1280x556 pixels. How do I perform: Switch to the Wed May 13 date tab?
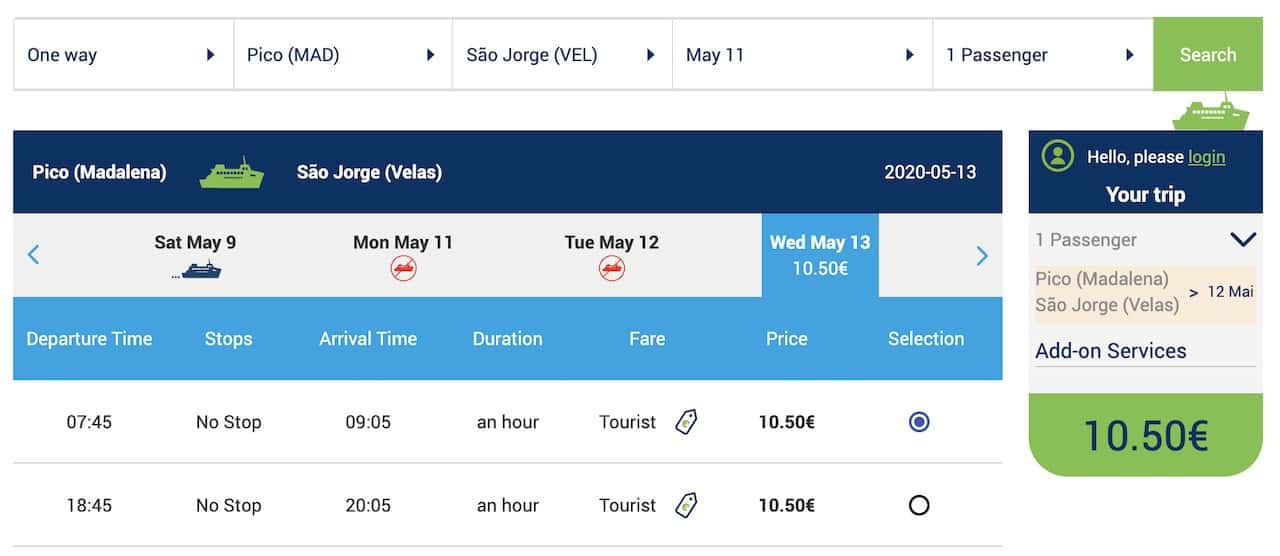click(x=820, y=255)
